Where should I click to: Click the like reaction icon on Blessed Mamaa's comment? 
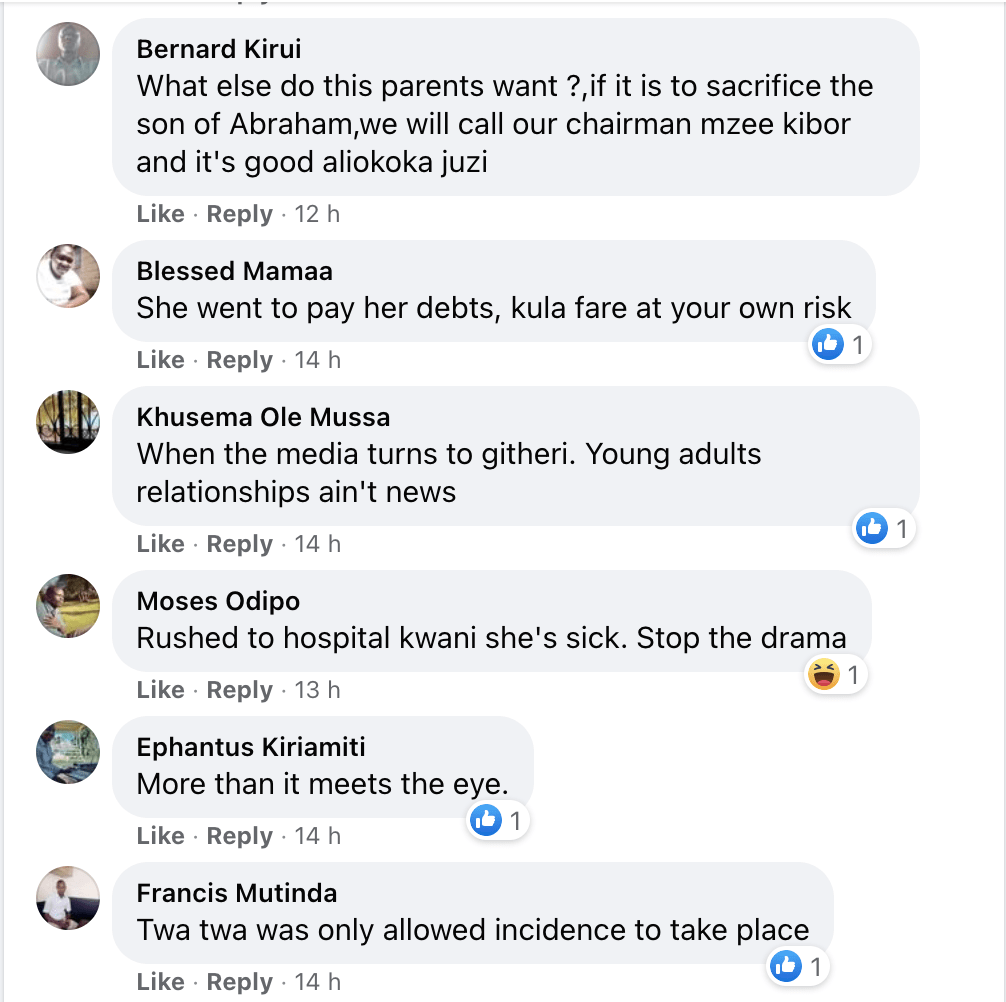828,345
